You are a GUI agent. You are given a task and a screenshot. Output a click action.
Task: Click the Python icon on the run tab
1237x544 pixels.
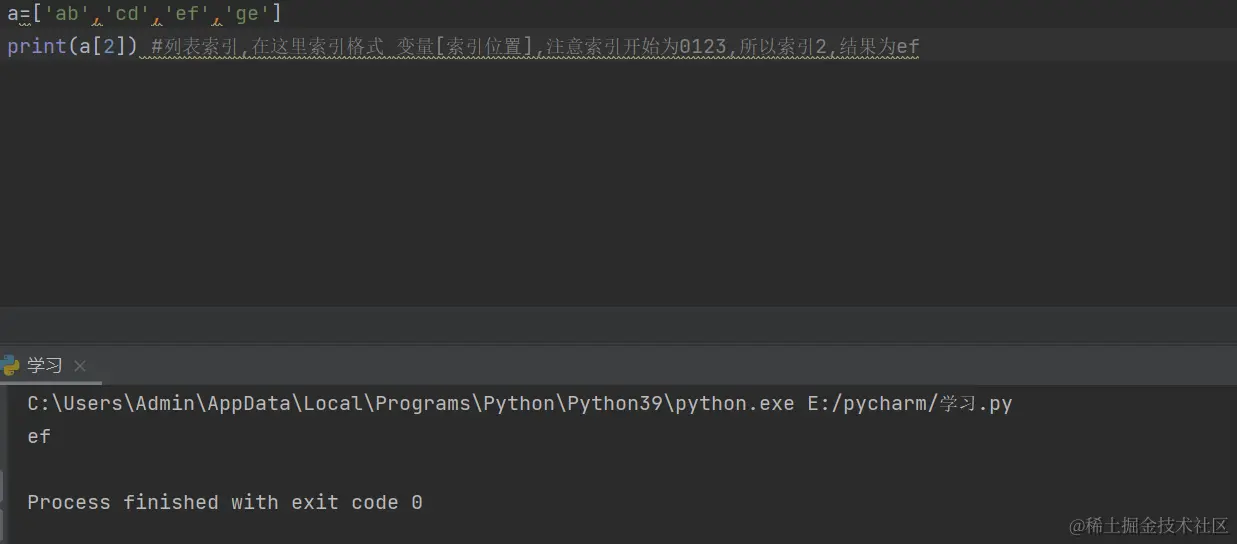pos(9,366)
